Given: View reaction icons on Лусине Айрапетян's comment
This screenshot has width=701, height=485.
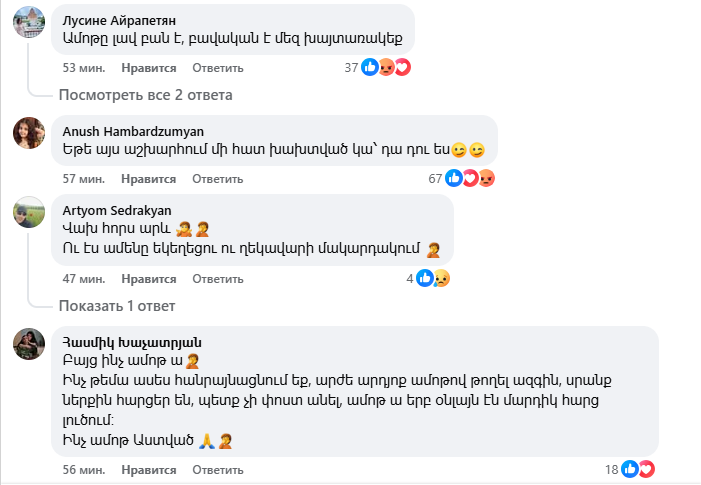Looking at the screenshot, I should 387,68.
